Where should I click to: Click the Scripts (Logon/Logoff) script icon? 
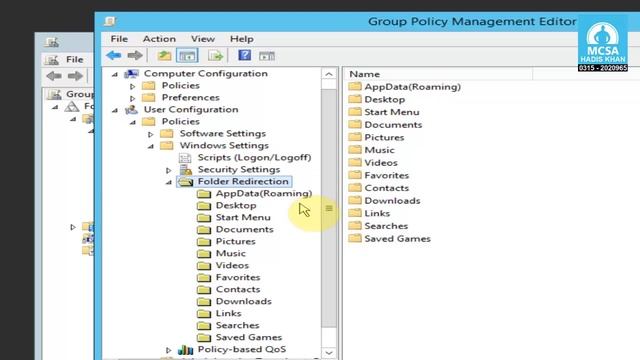pos(185,158)
